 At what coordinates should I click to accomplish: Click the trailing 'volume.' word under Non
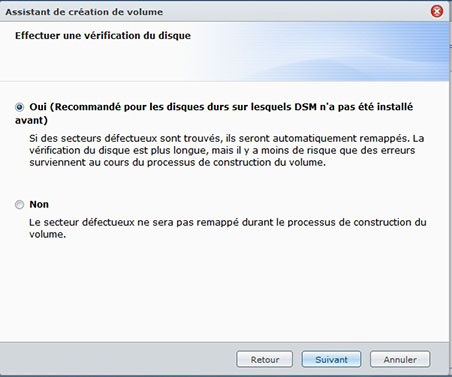47,234
